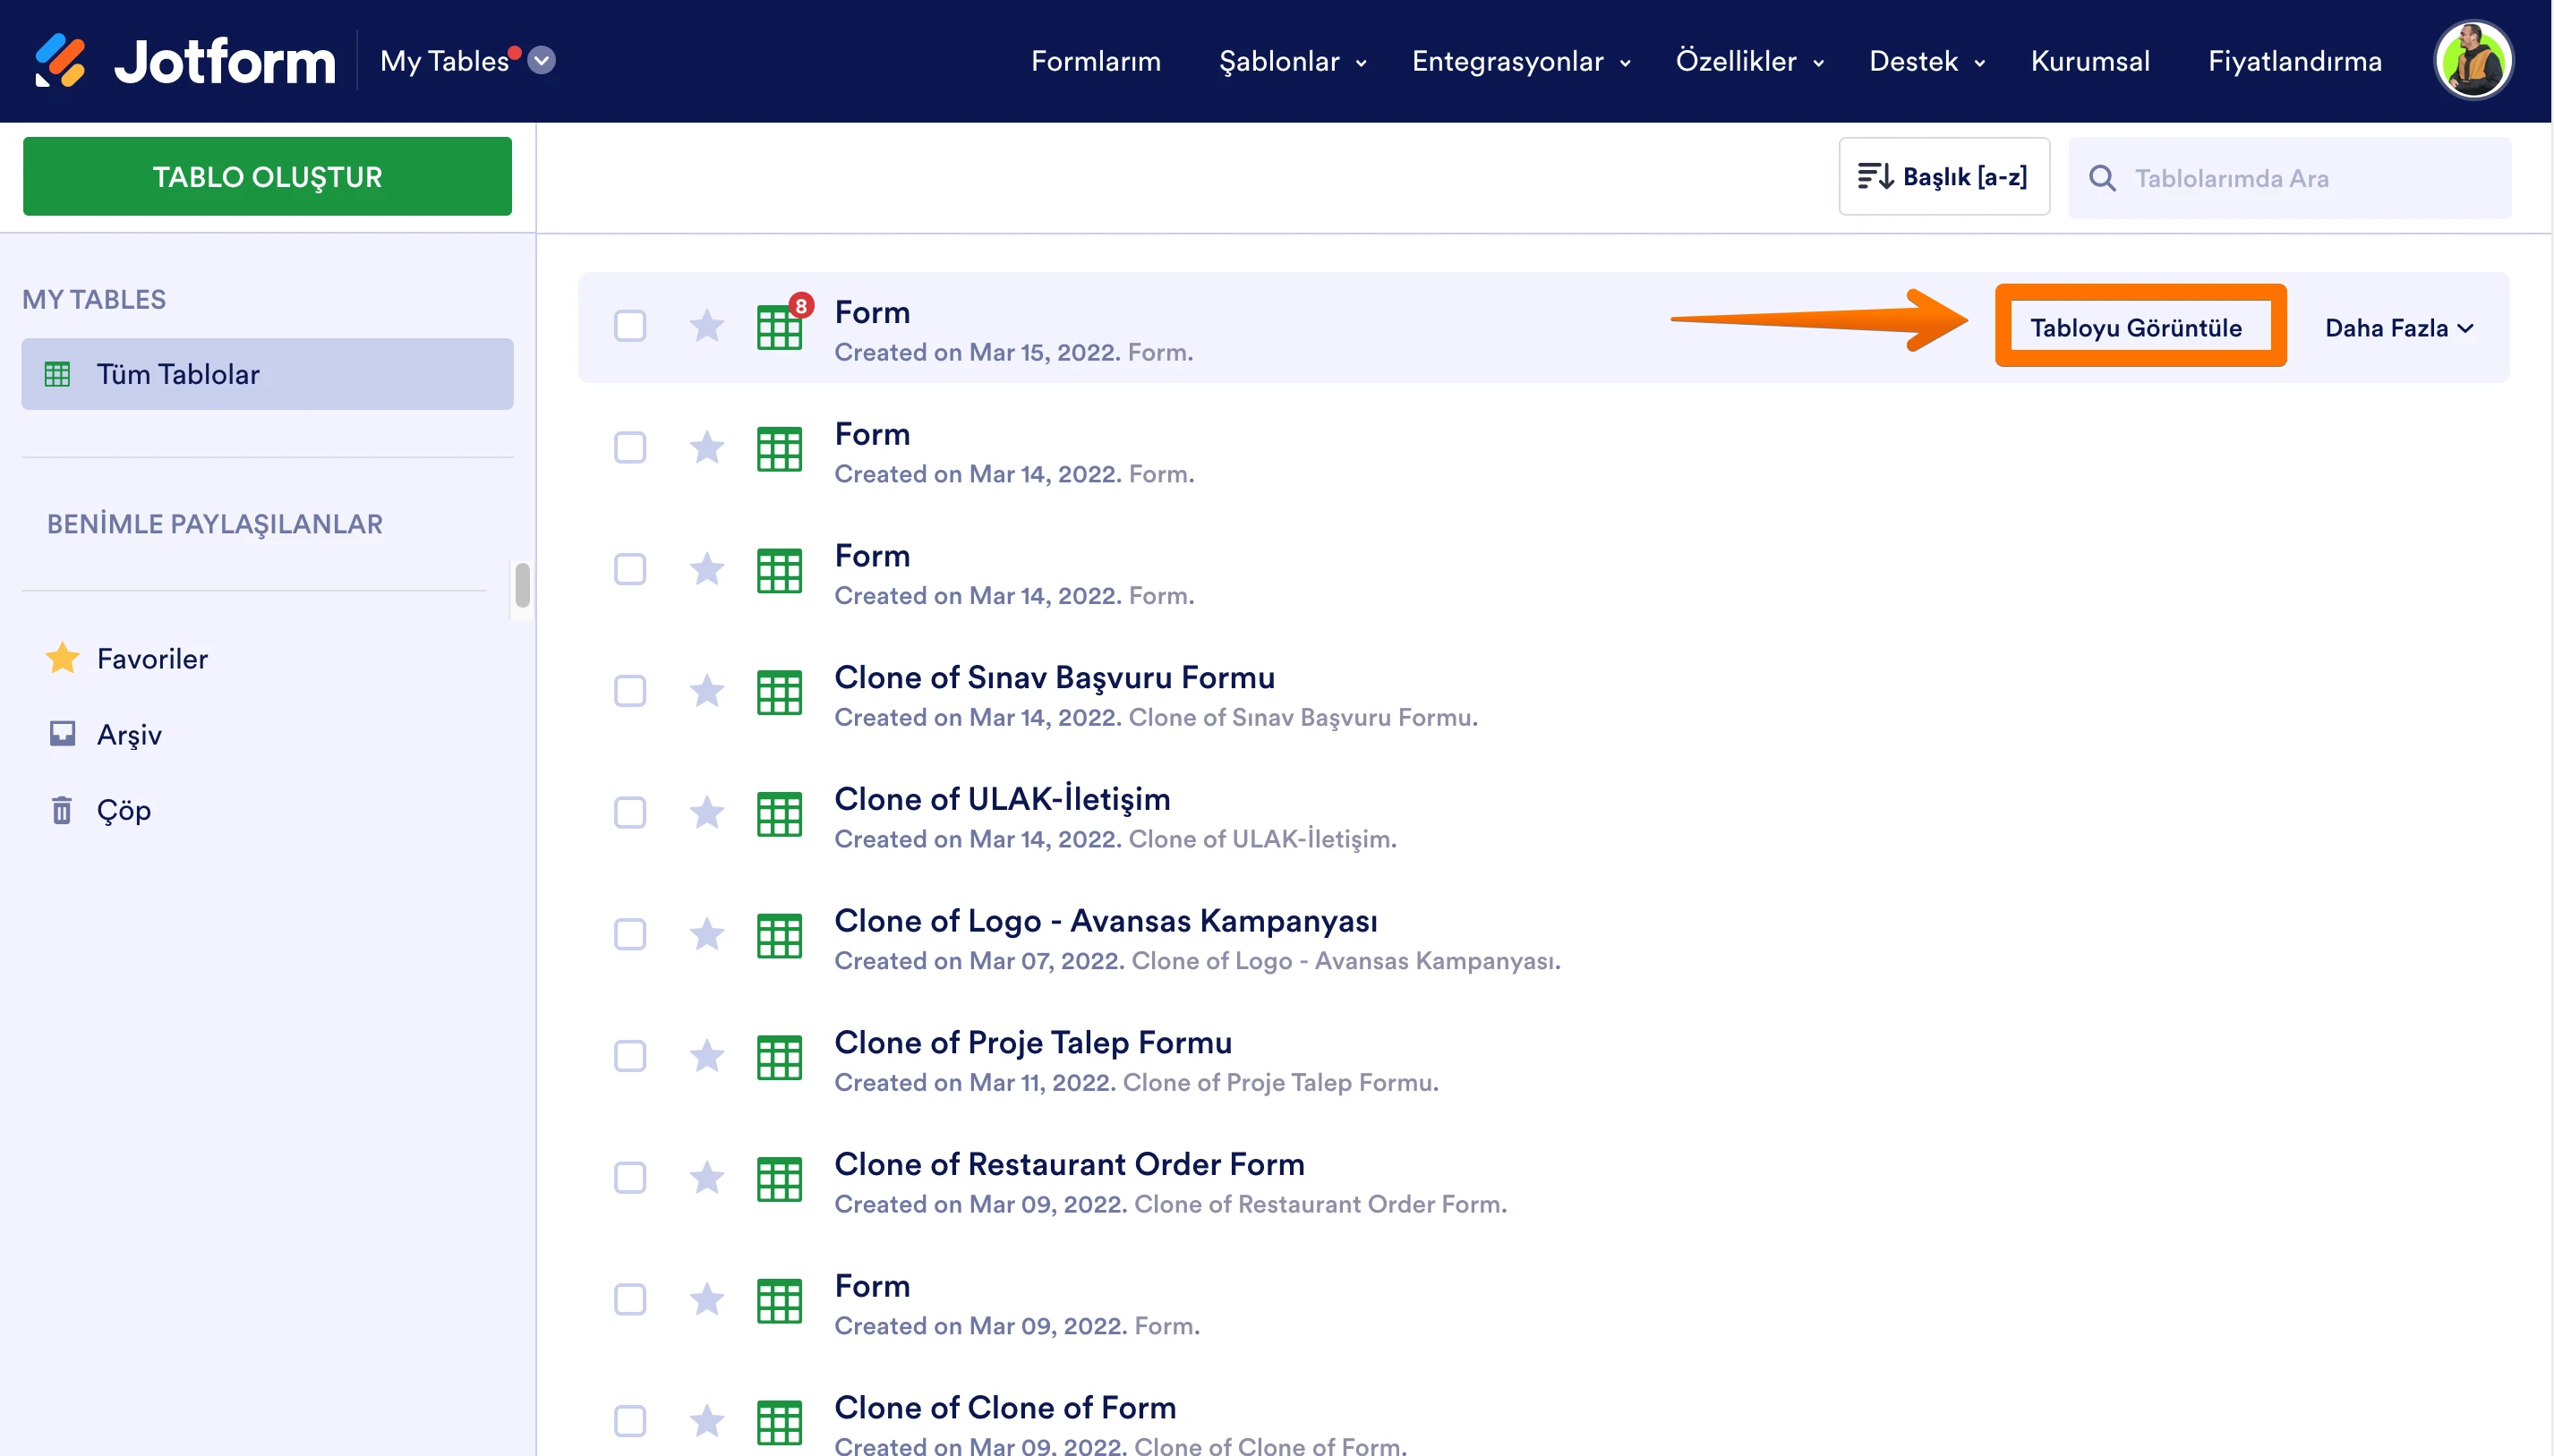The width and height of the screenshot is (2554, 1456).
Task: Star the Clone of ULAK-İletişim table
Action: (x=707, y=813)
